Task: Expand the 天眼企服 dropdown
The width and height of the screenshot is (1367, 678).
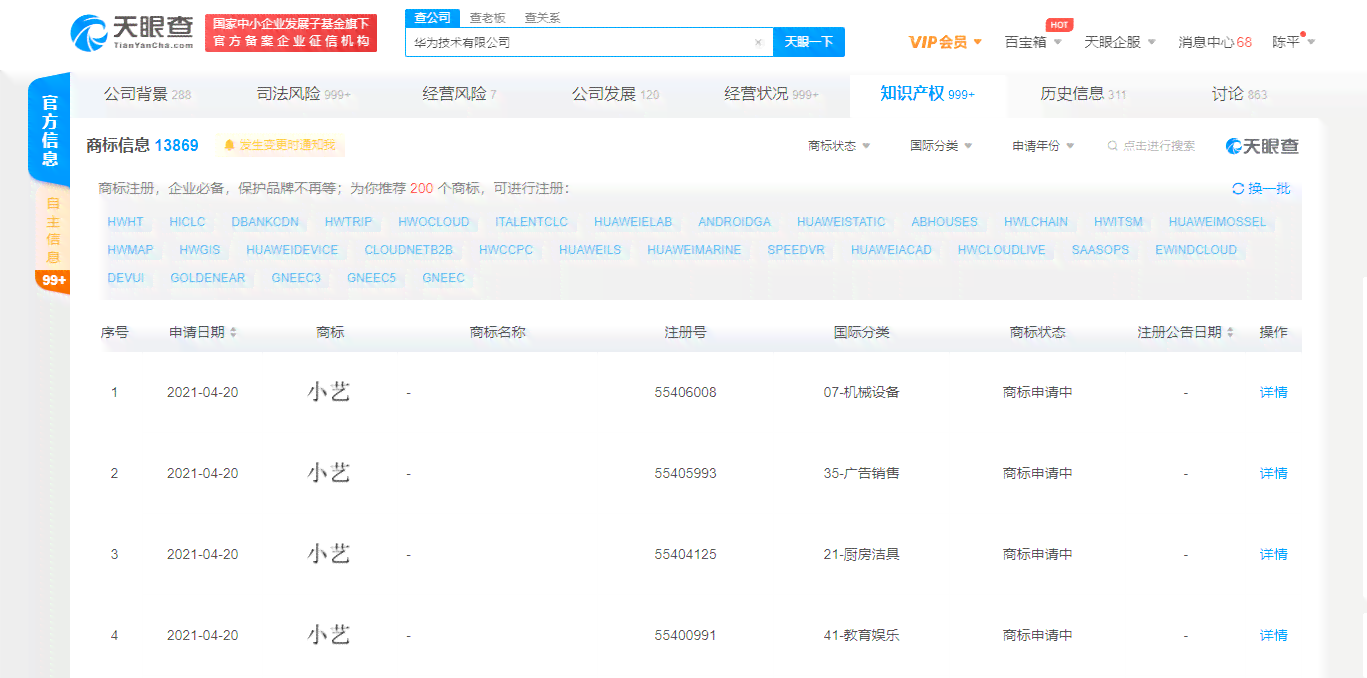Action: pyautogui.click(x=1120, y=42)
